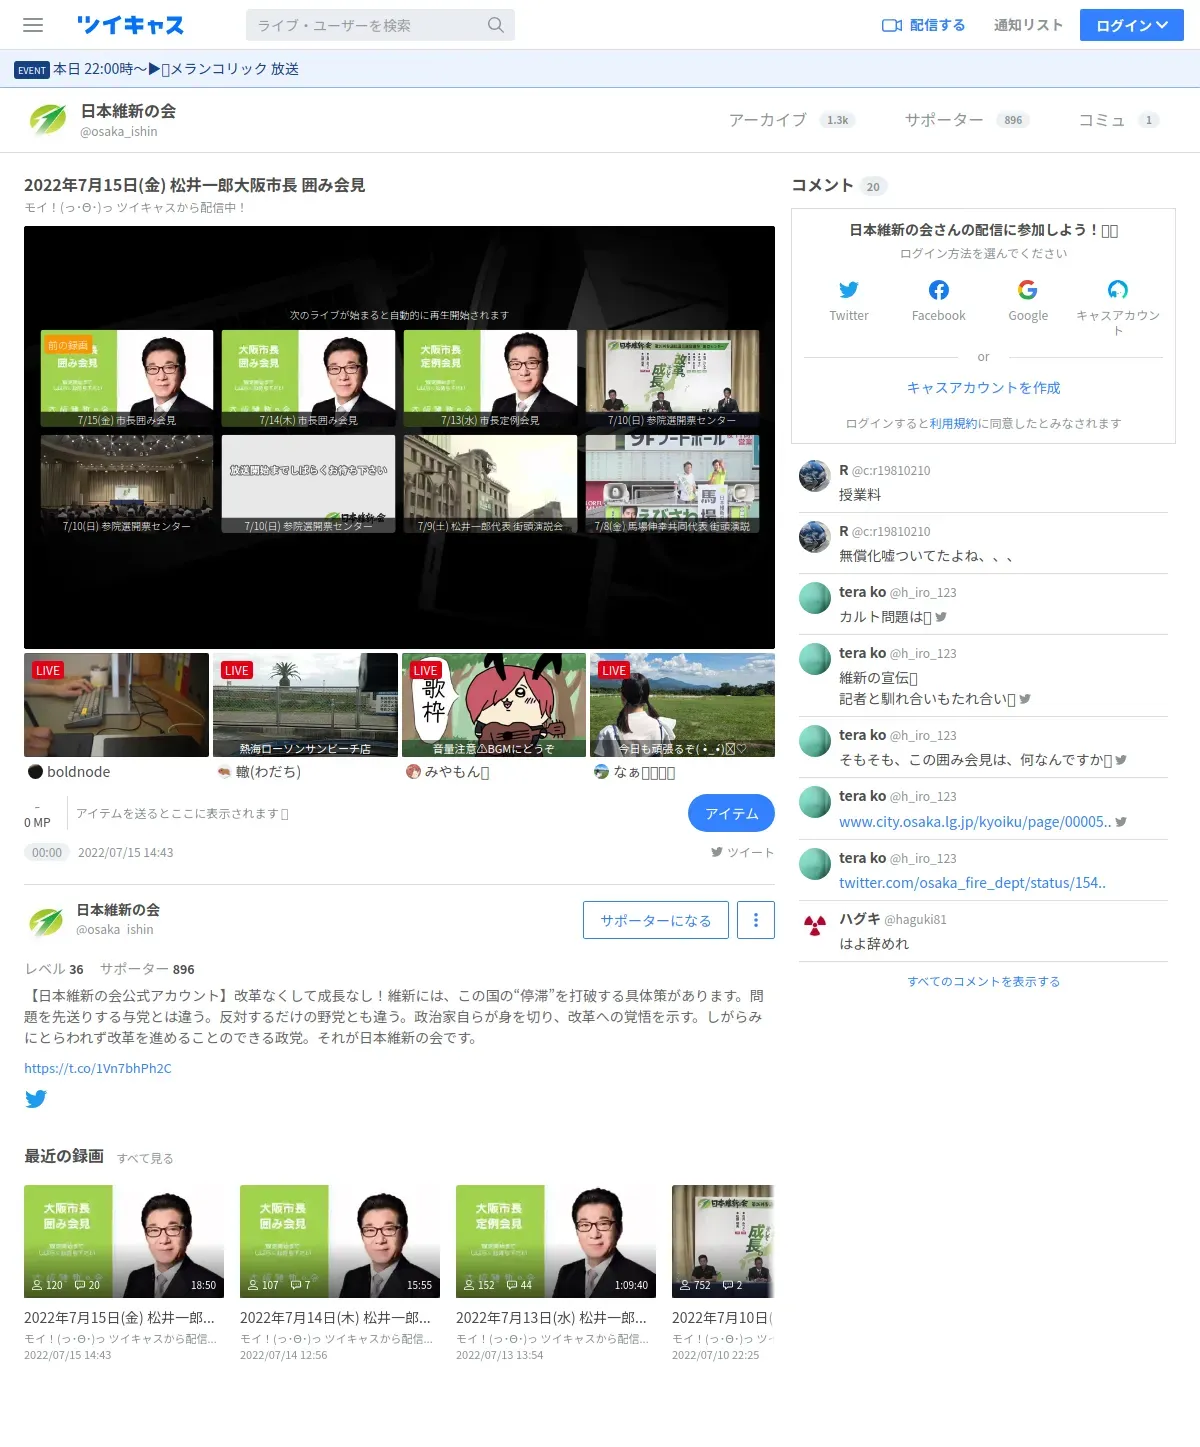Viewport: 1200px width, 1447px height.
Task: Open the recording with 752 viewers
Action: [723, 1241]
